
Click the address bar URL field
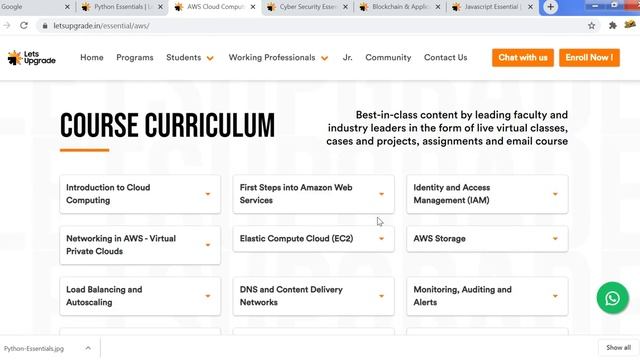click(x=318, y=26)
